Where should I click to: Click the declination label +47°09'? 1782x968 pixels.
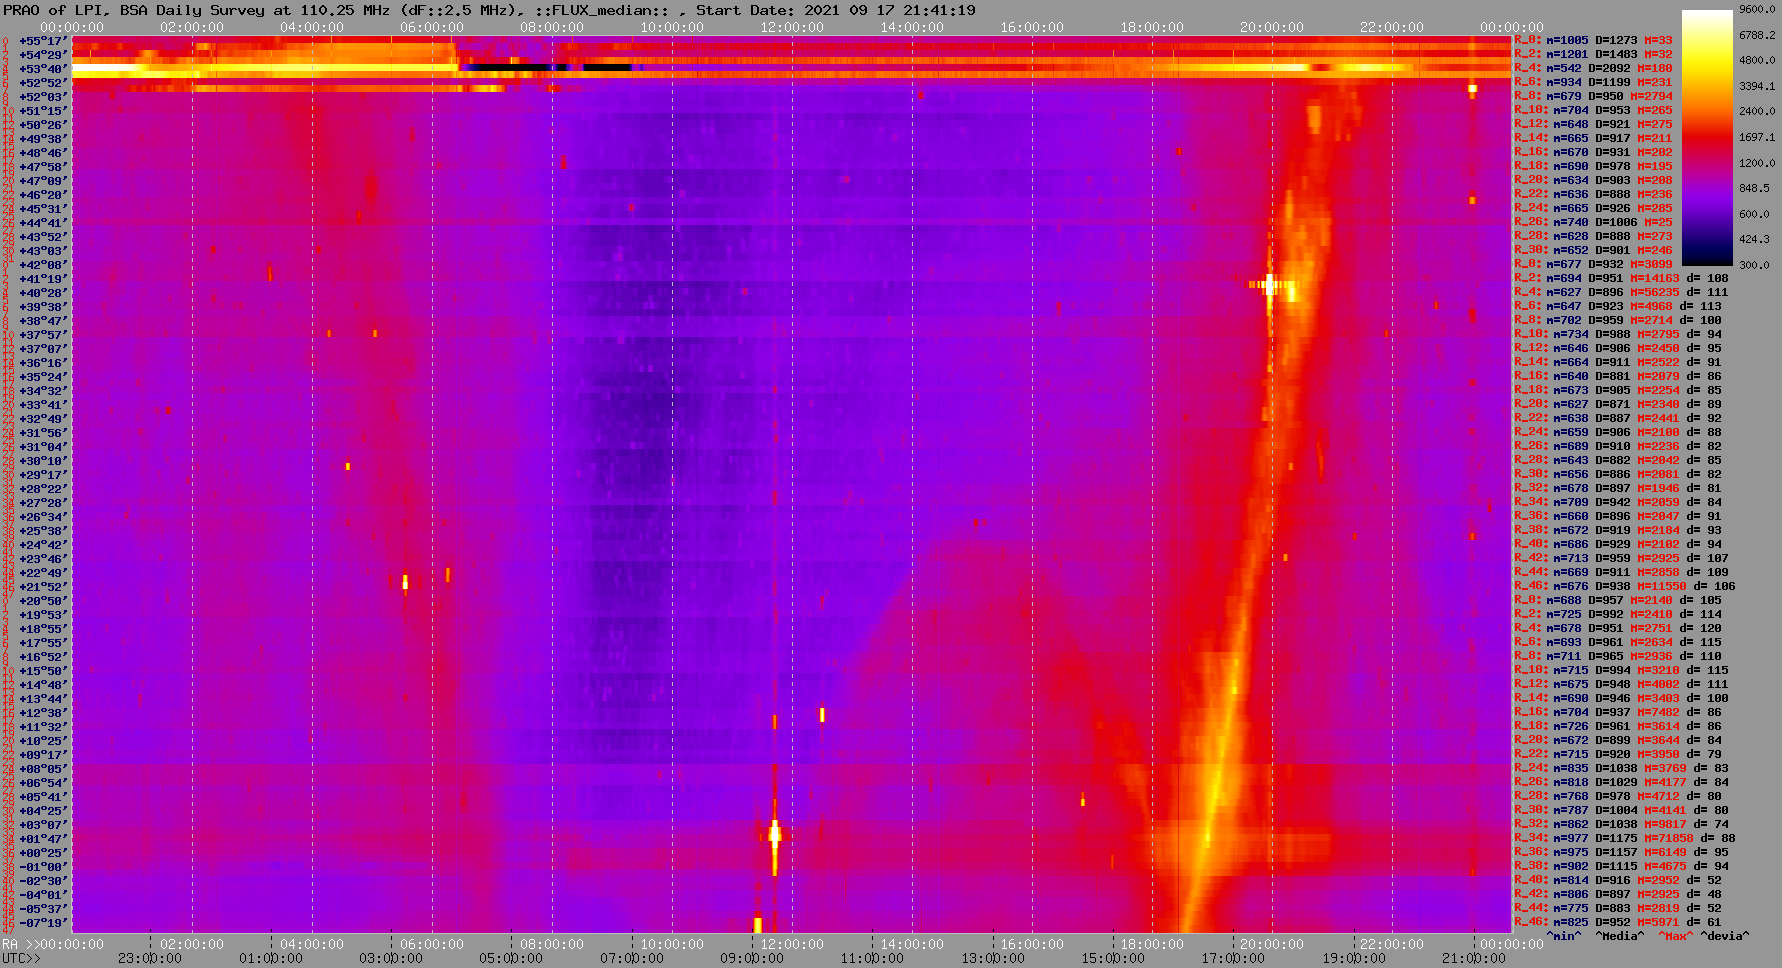43,181
